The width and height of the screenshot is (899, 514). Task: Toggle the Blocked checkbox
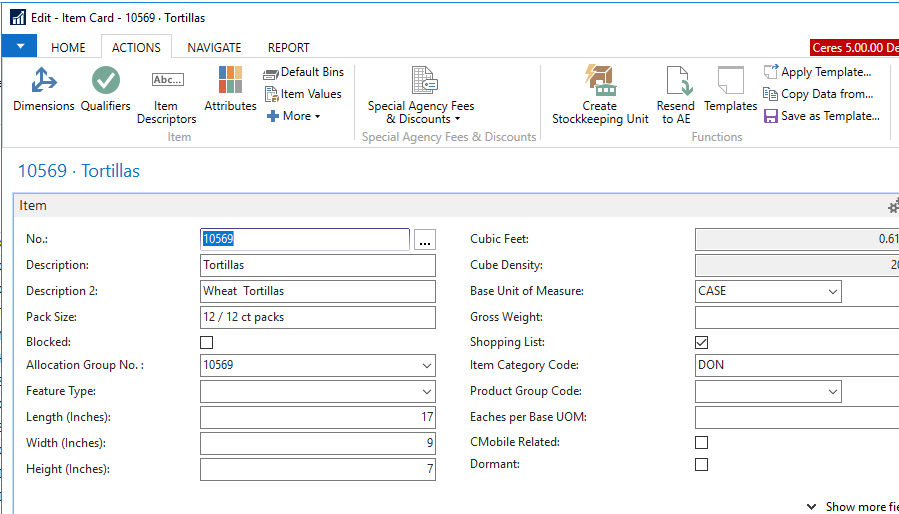[x=207, y=342]
